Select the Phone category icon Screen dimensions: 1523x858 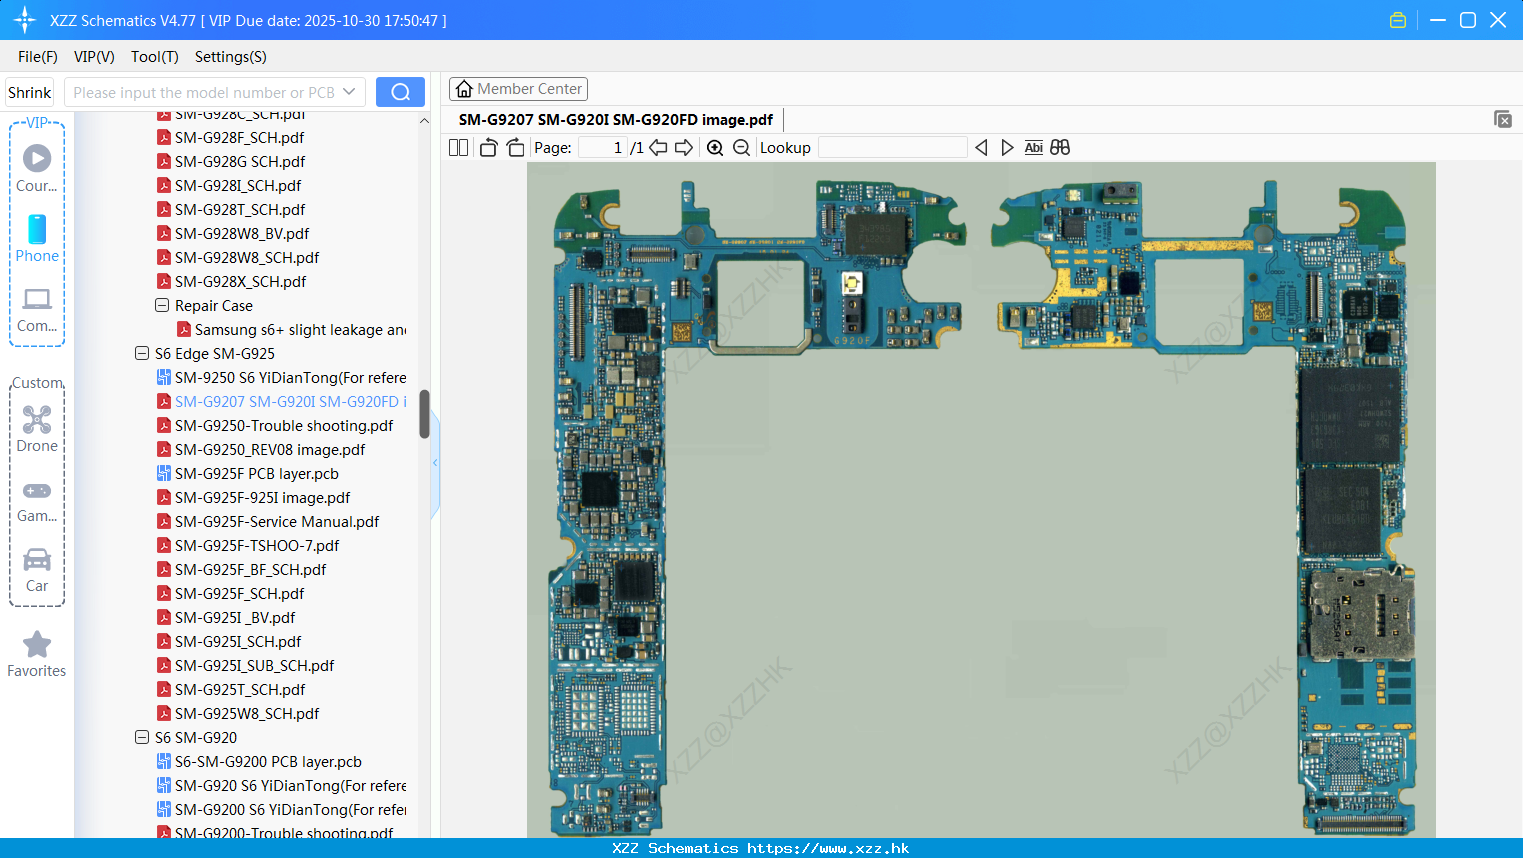37,238
